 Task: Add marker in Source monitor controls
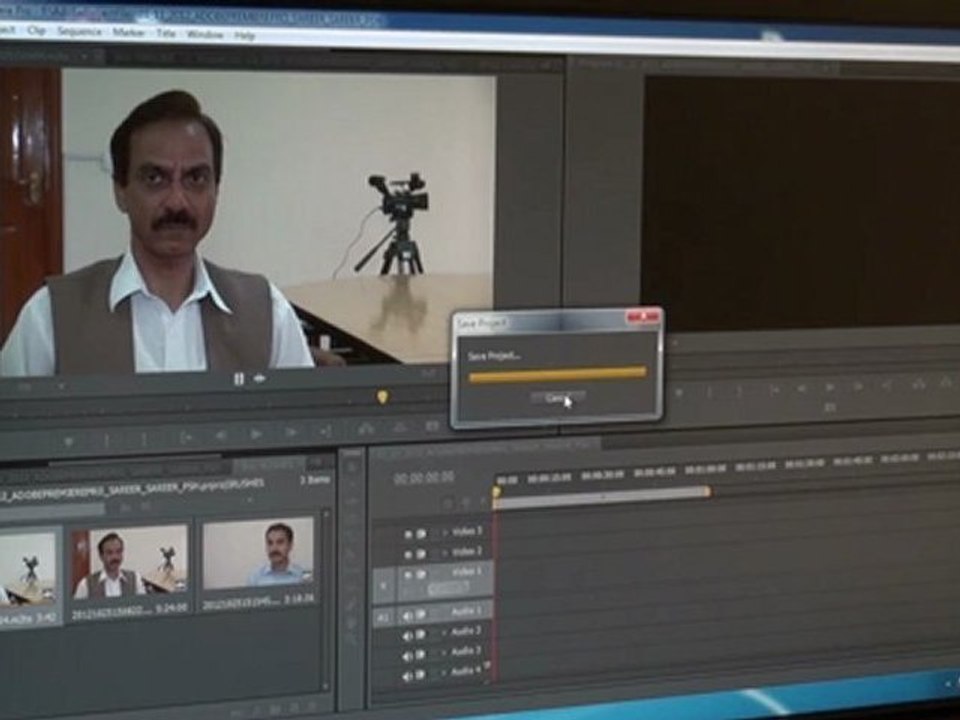pos(69,441)
